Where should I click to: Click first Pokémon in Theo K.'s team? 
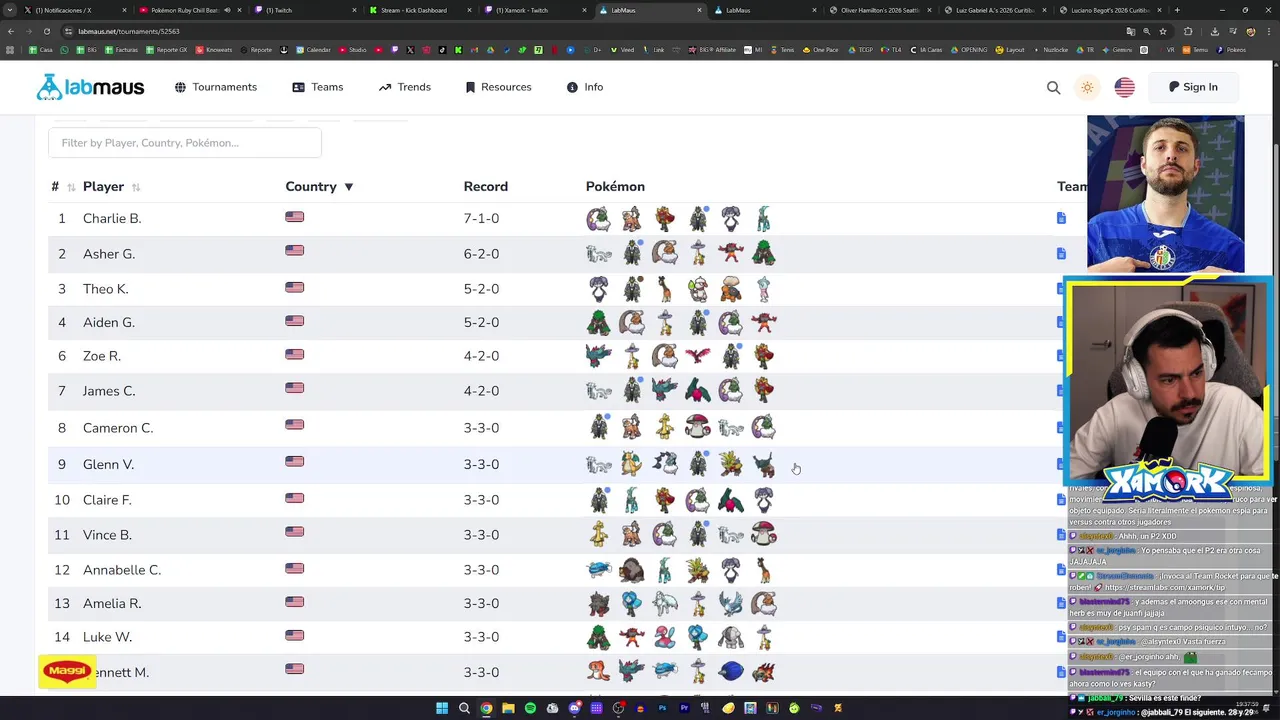pyautogui.click(x=598, y=289)
